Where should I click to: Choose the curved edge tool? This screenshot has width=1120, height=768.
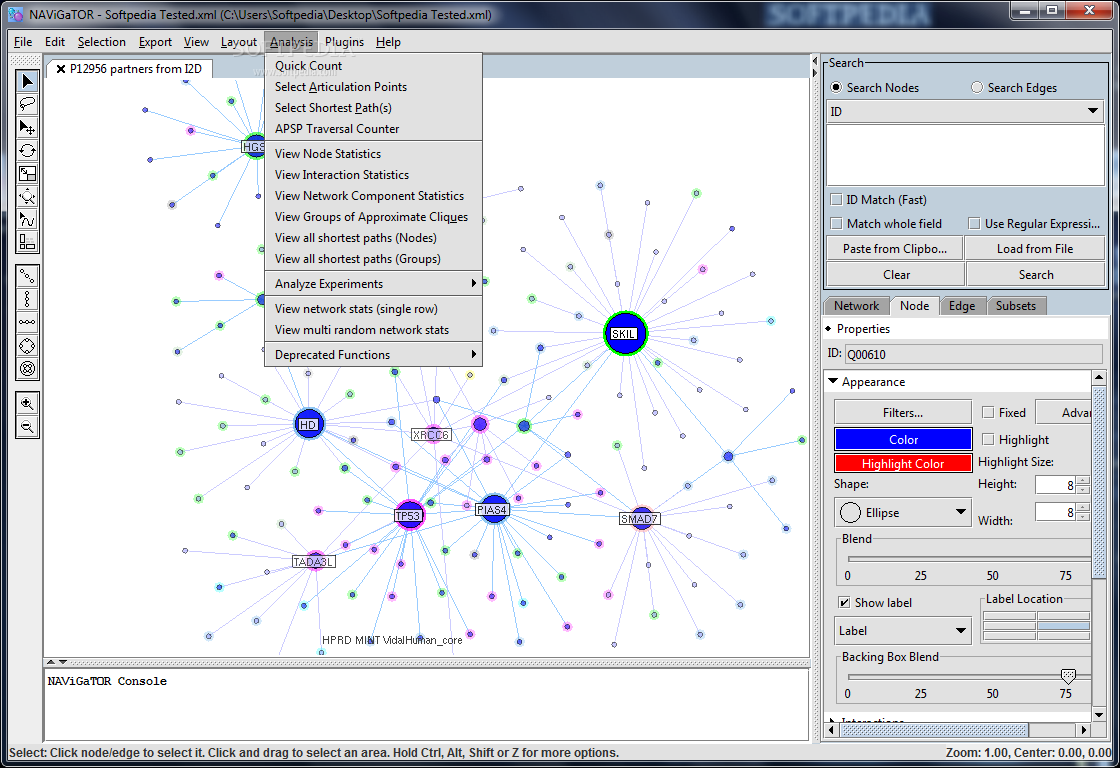click(x=27, y=219)
